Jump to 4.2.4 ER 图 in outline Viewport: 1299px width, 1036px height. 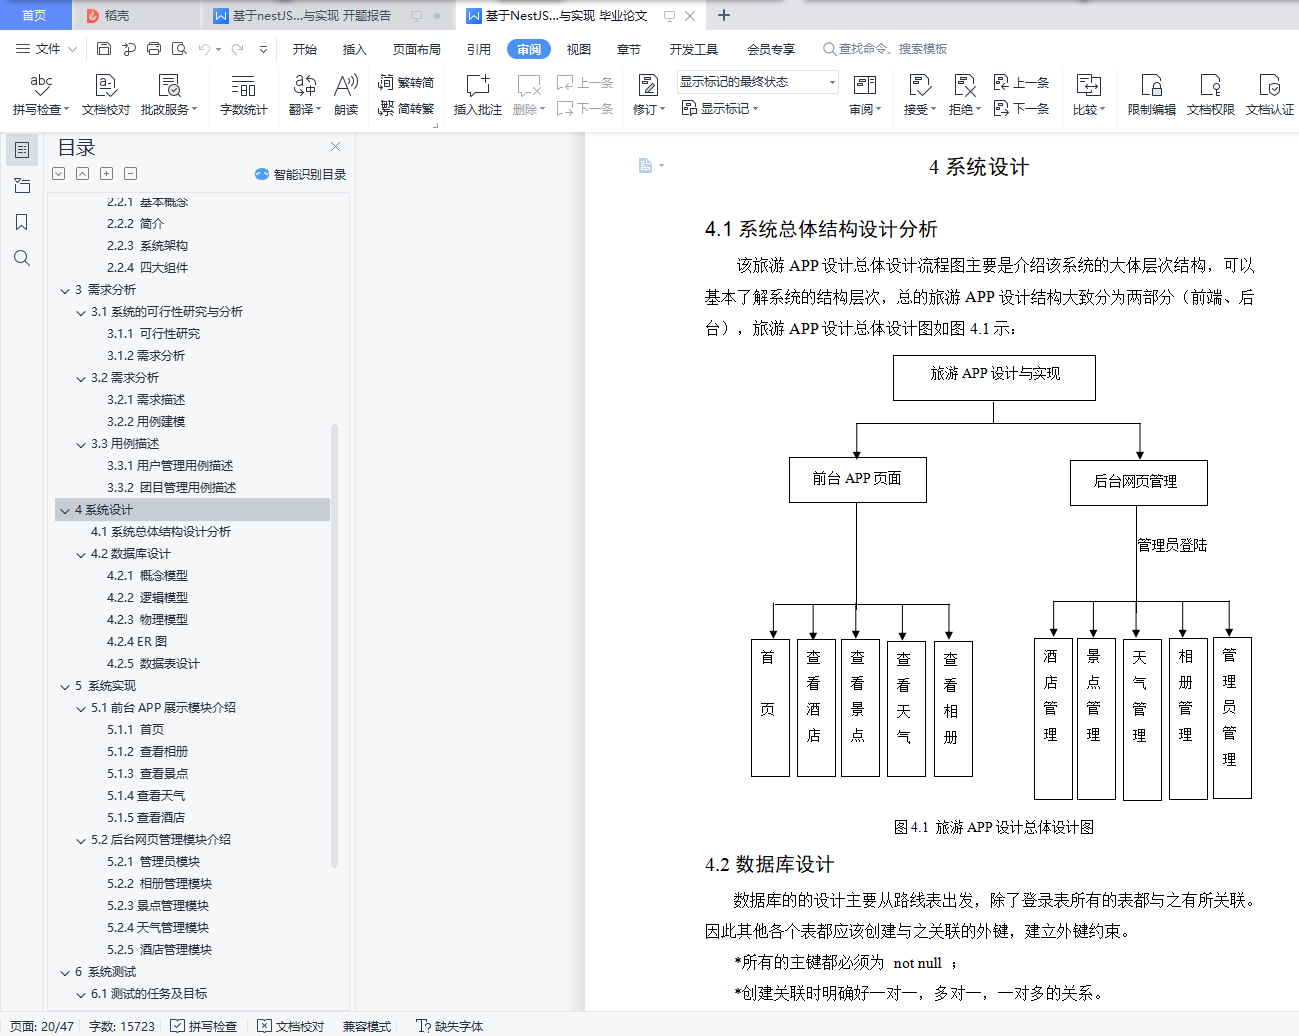pos(137,642)
